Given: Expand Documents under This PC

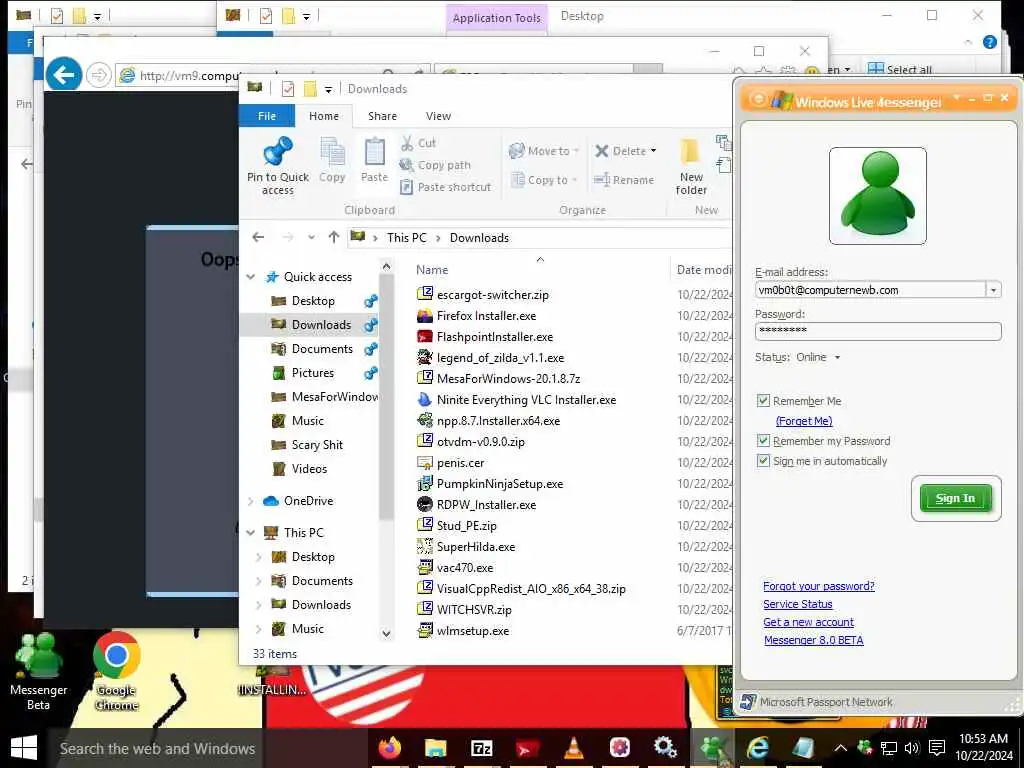Looking at the screenshot, I should point(259,581).
